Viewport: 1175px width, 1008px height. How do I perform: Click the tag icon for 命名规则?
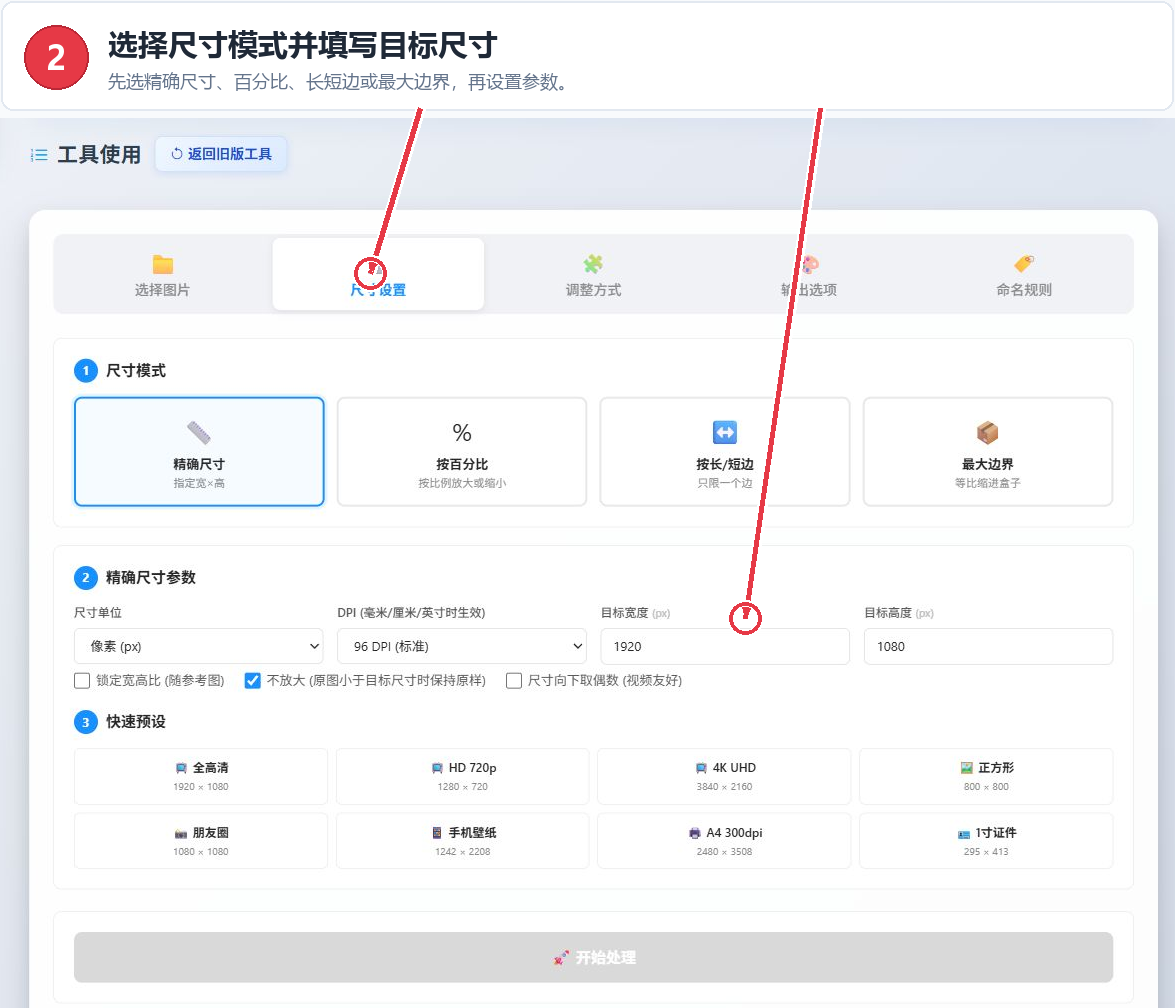[x=1024, y=264]
